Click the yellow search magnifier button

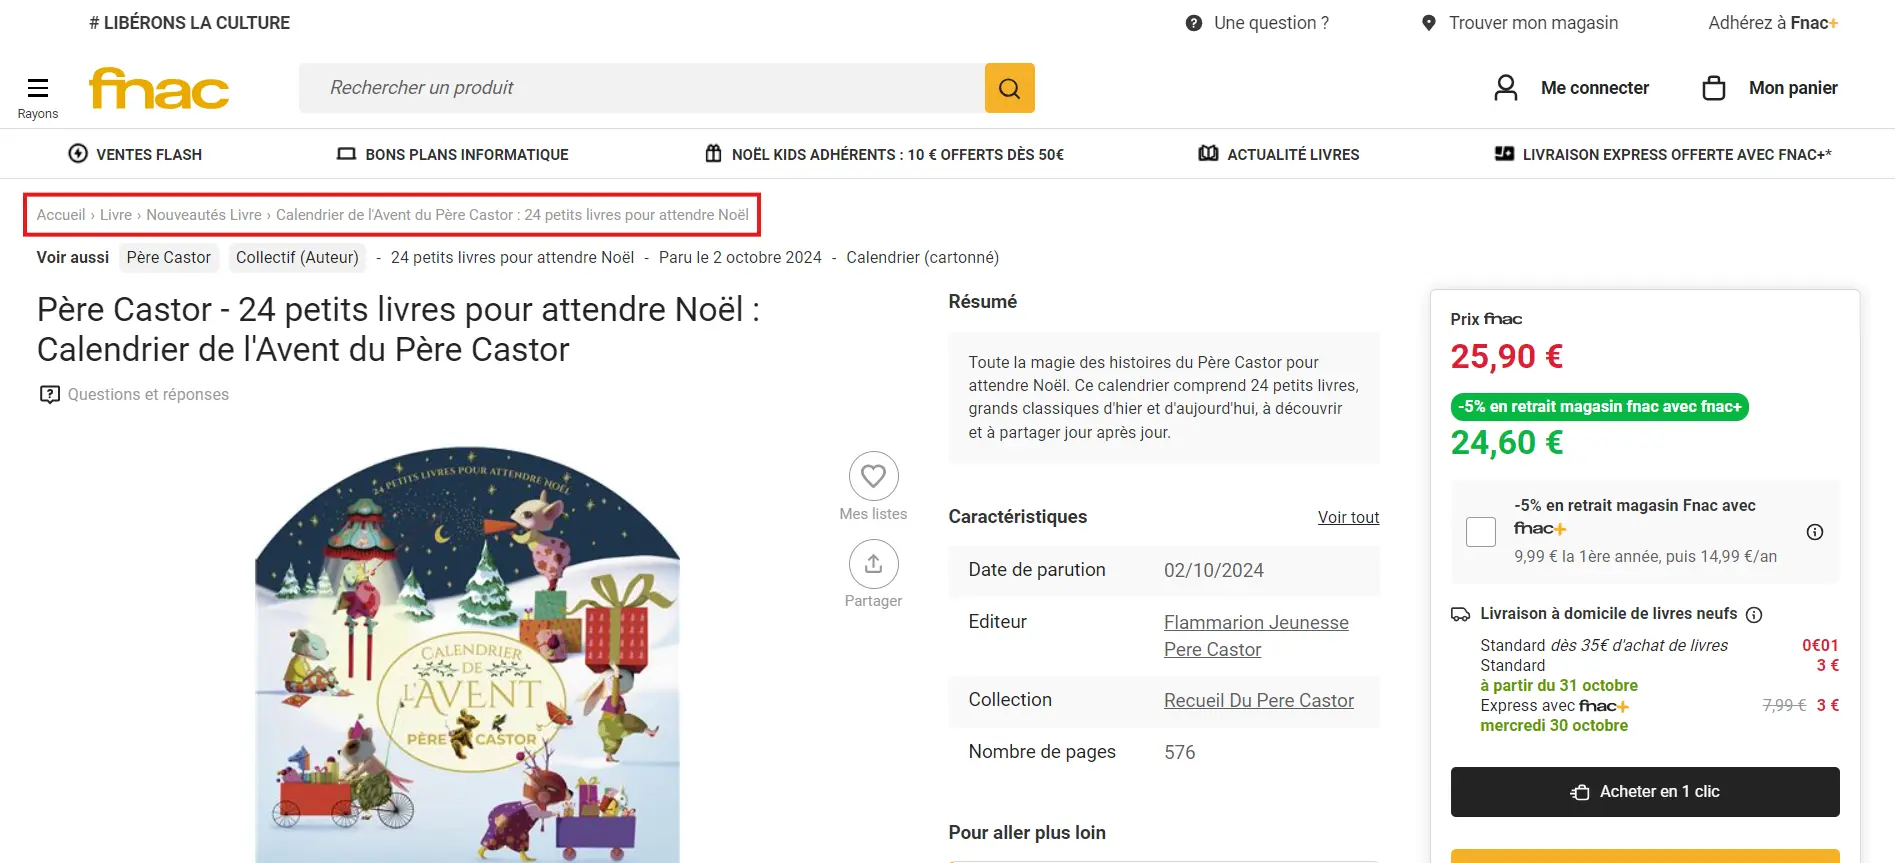point(1010,88)
